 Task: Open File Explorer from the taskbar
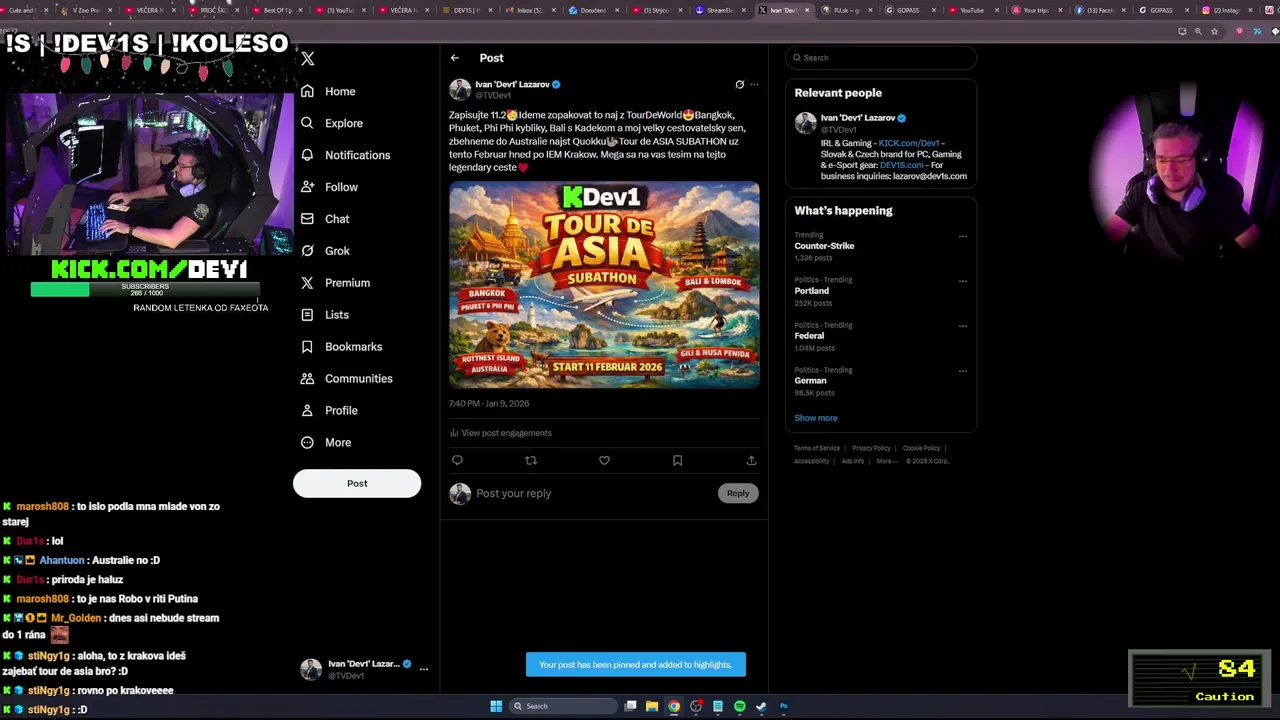pos(652,706)
